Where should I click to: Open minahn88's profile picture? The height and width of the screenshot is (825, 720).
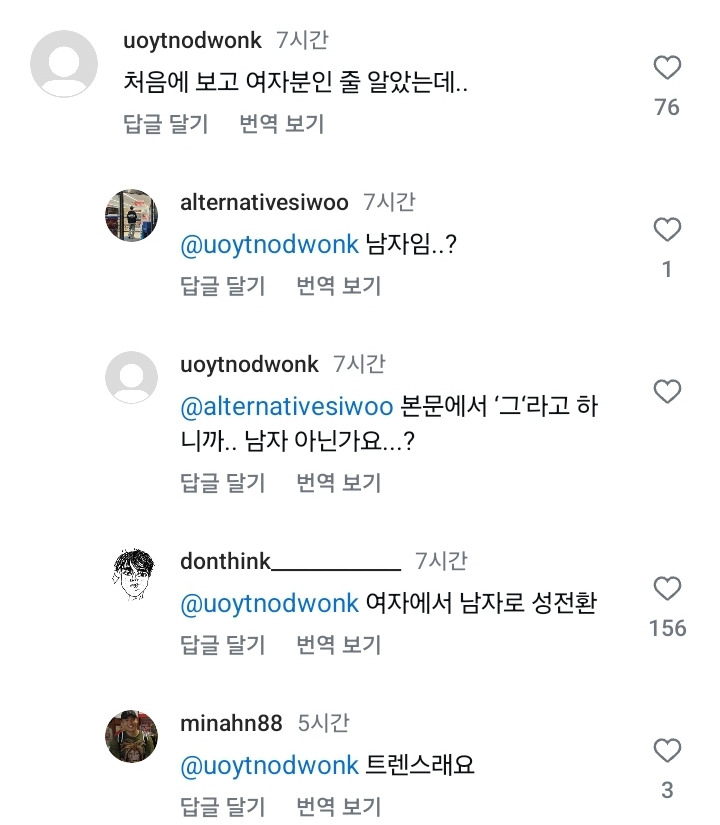pos(131,737)
